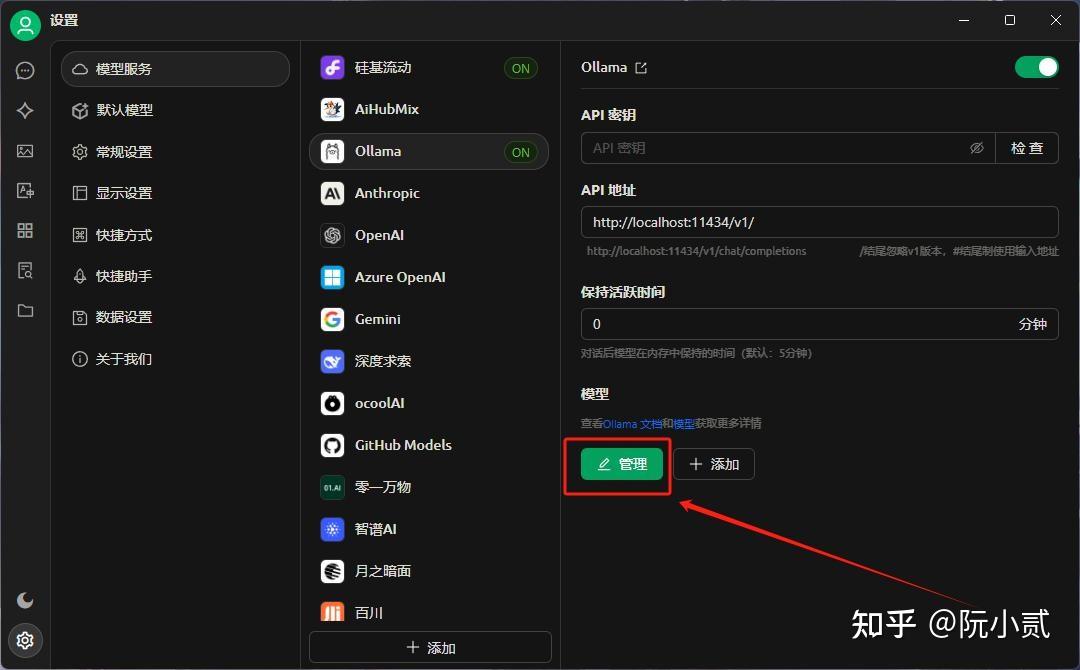The height and width of the screenshot is (670, 1080).
Task: Open 模型服务 settings section
Action: 176,69
